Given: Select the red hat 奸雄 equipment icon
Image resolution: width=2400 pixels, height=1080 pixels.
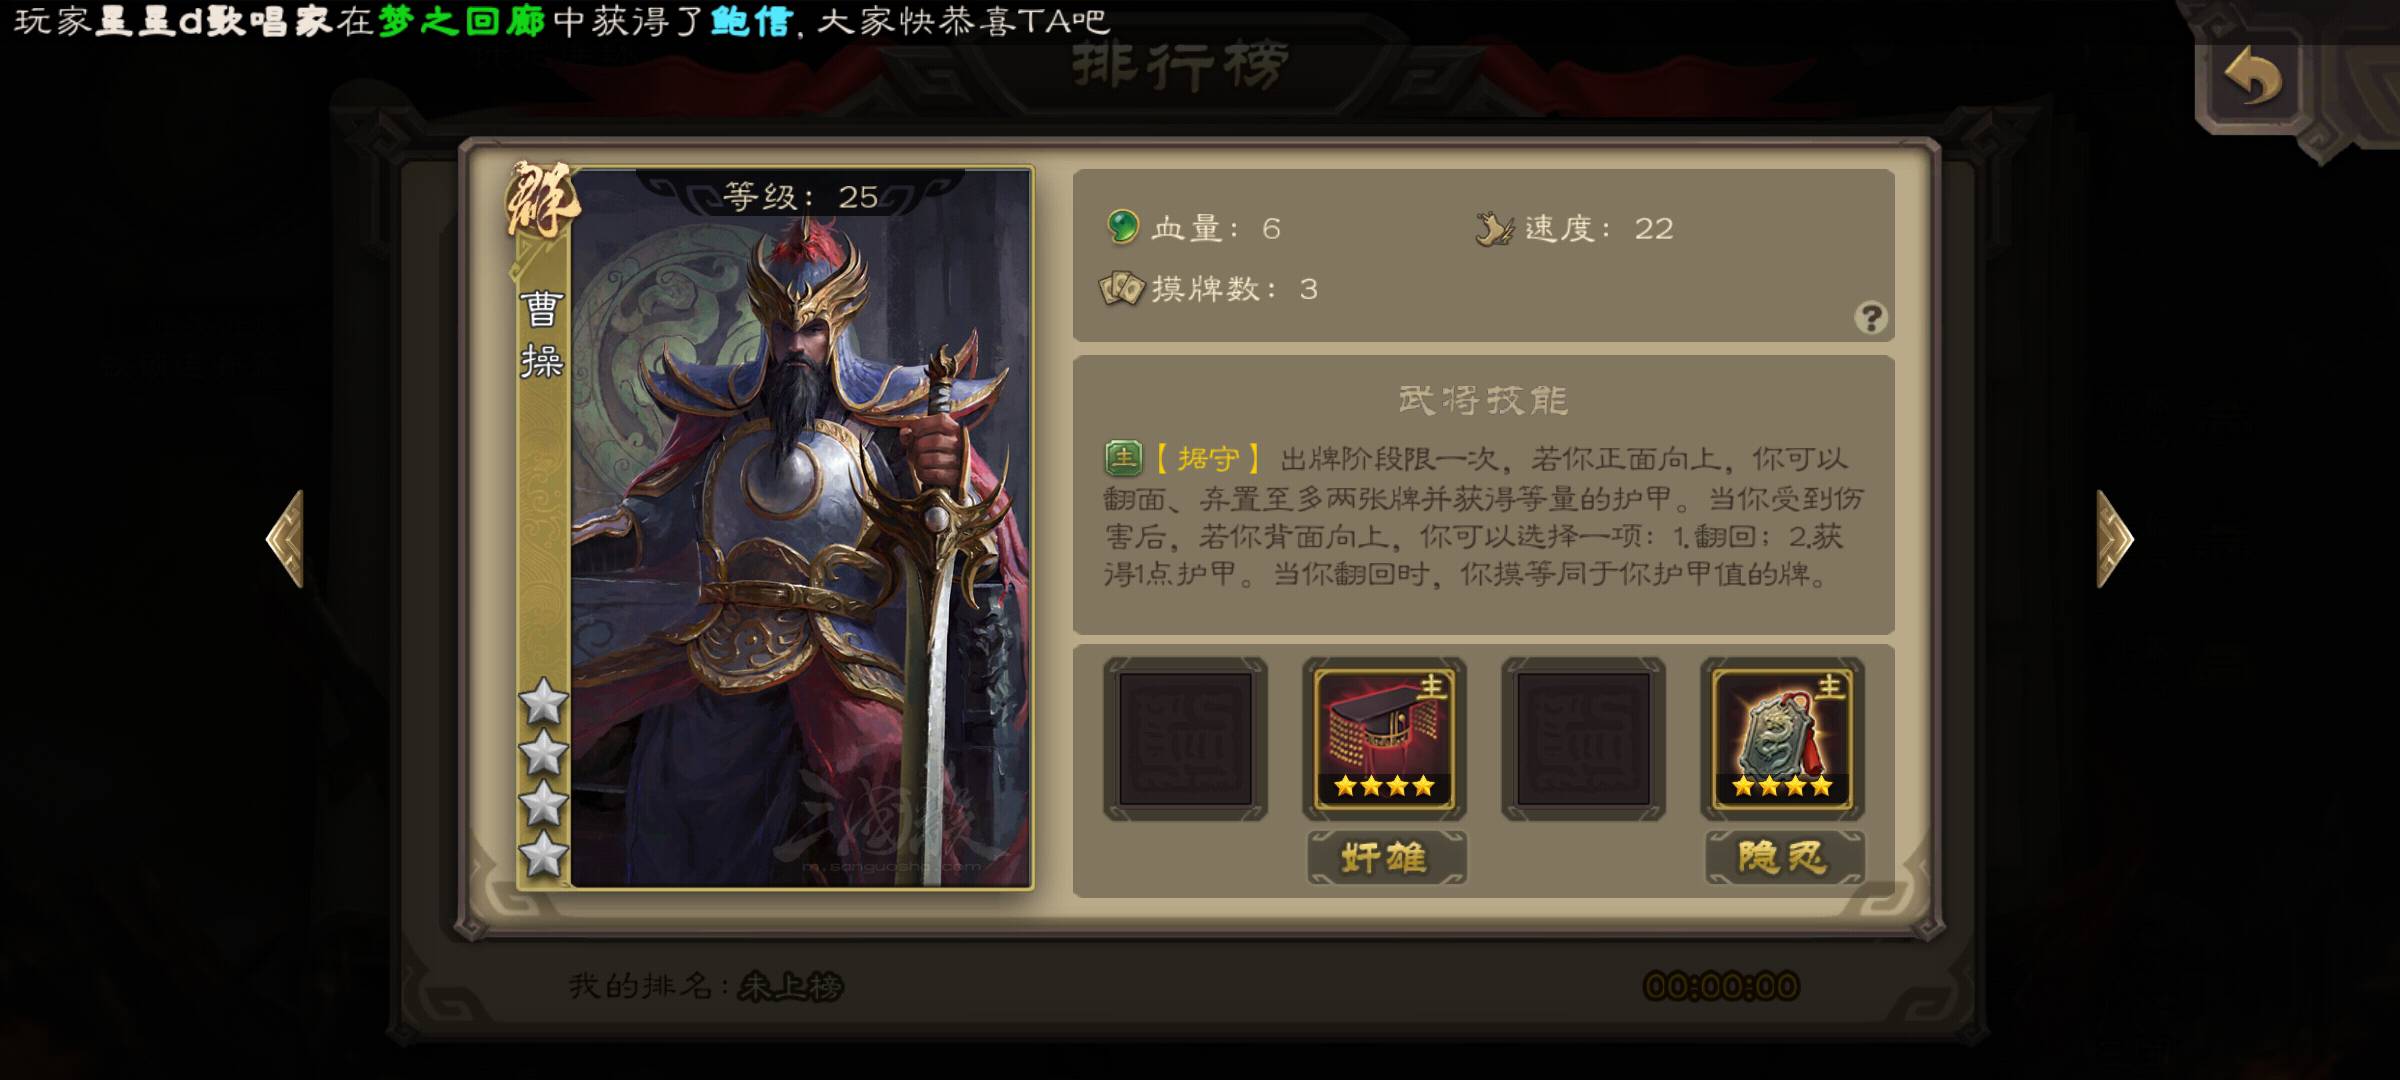Looking at the screenshot, I should tap(1384, 739).
